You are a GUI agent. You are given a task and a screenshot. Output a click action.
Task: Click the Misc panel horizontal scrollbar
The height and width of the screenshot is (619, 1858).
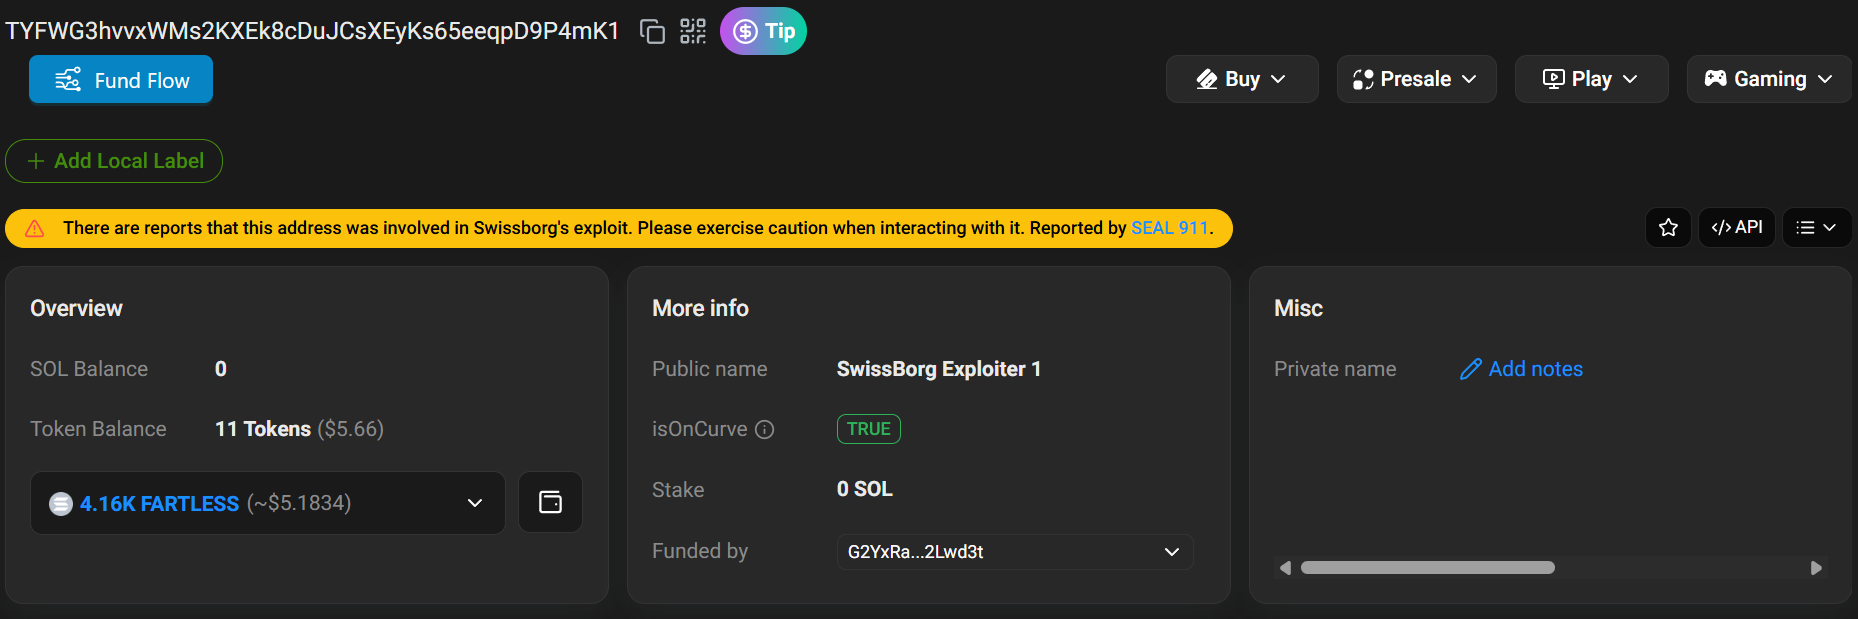pyautogui.click(x=1428, y=568)
